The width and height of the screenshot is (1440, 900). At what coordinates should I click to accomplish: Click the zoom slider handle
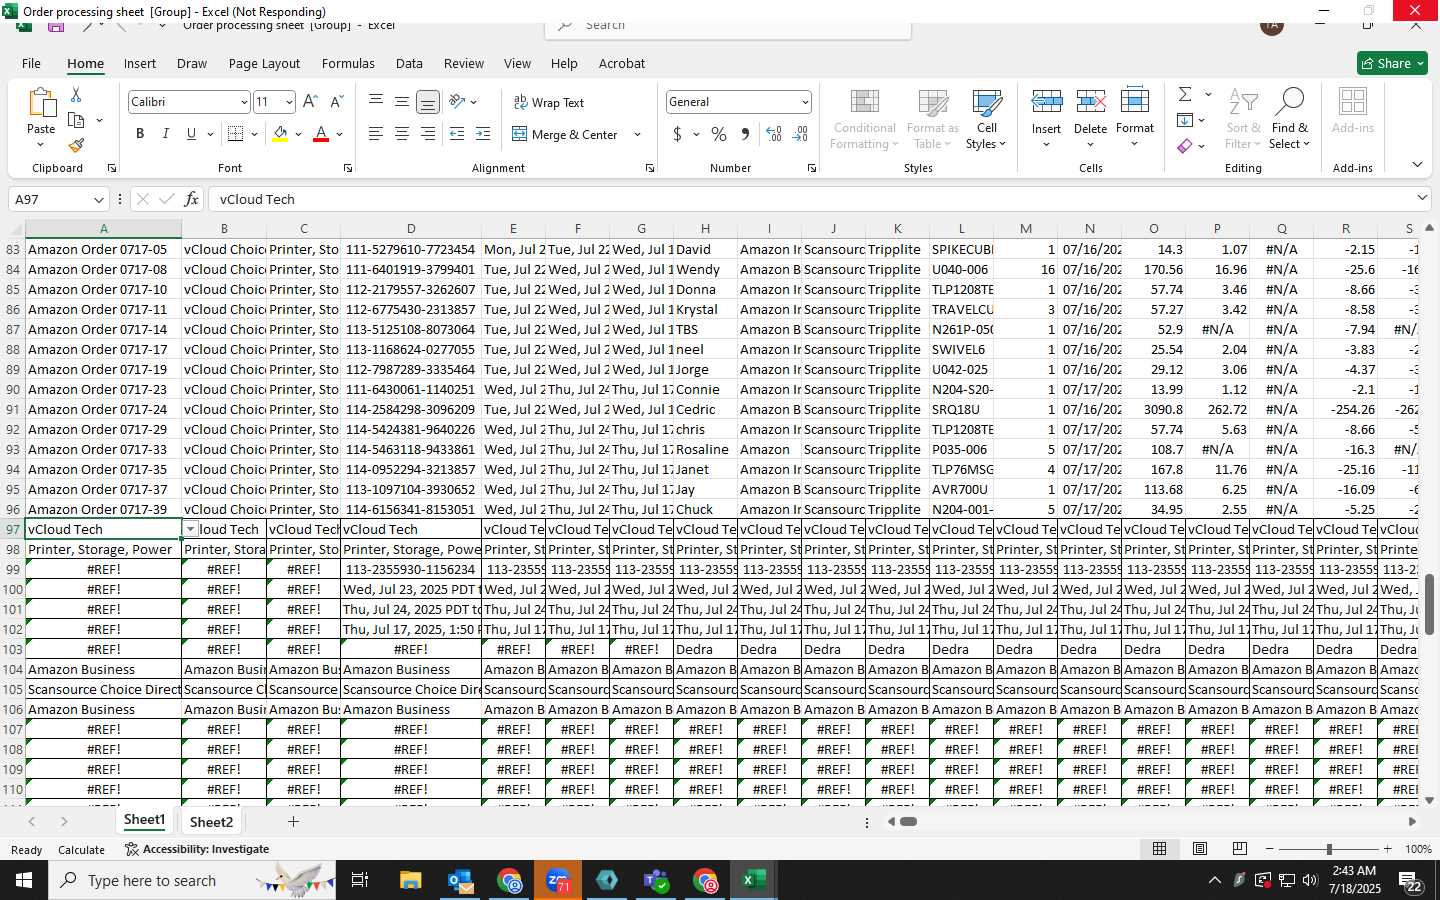pyautogui.click(x=1329, y=849)
